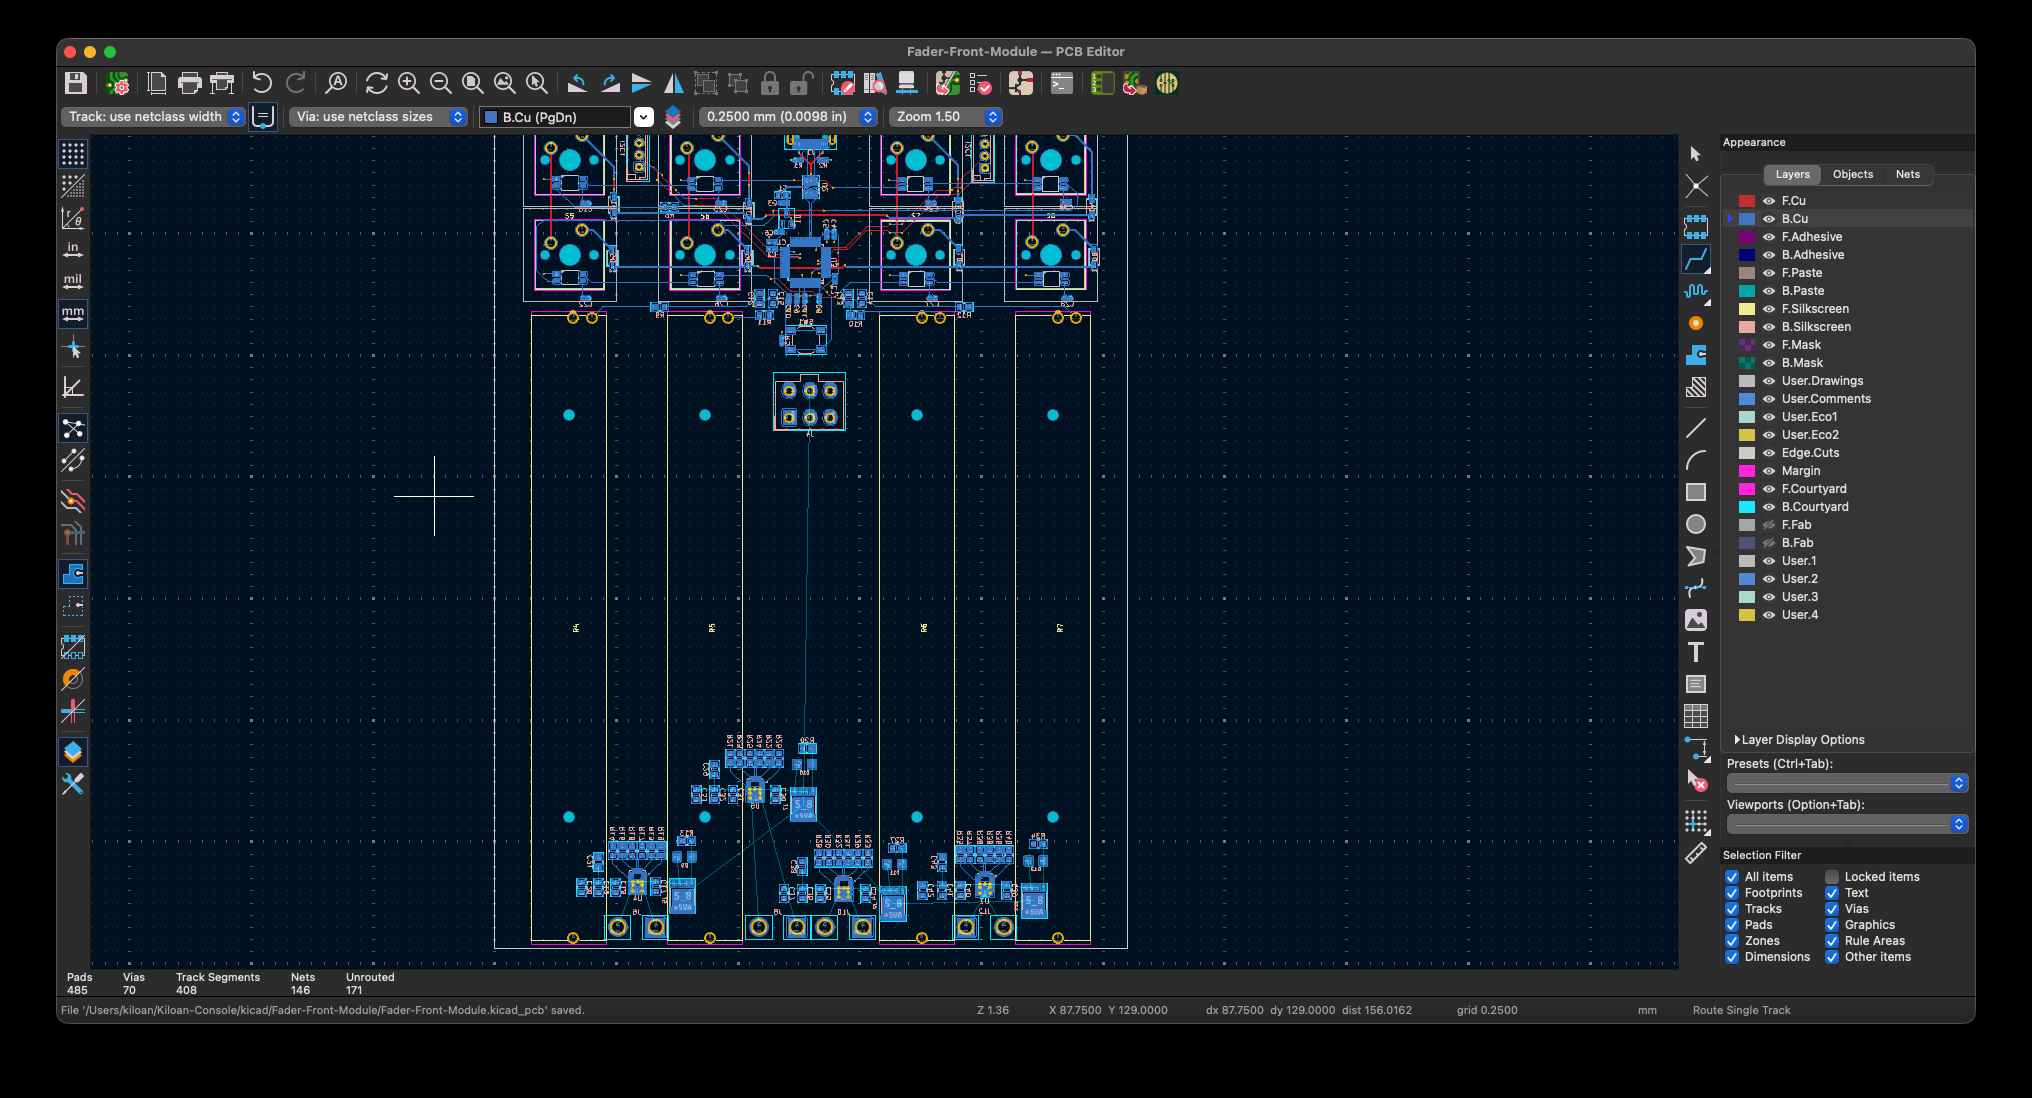Click the Undo arrow icon
This screenshot has width=2032, height=1098.
coord(262,84)
